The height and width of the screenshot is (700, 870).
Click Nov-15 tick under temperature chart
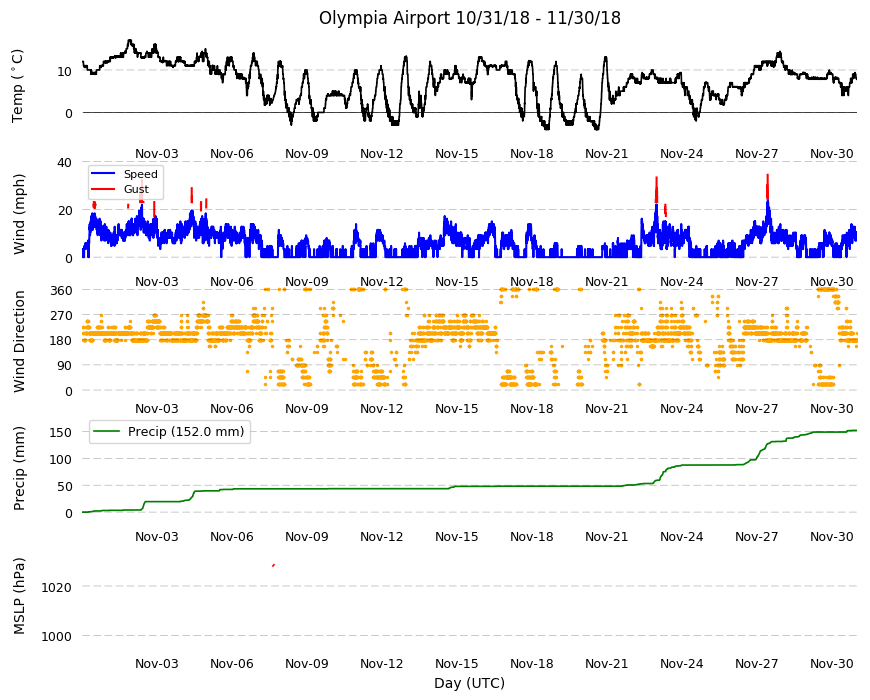(456, 154)
